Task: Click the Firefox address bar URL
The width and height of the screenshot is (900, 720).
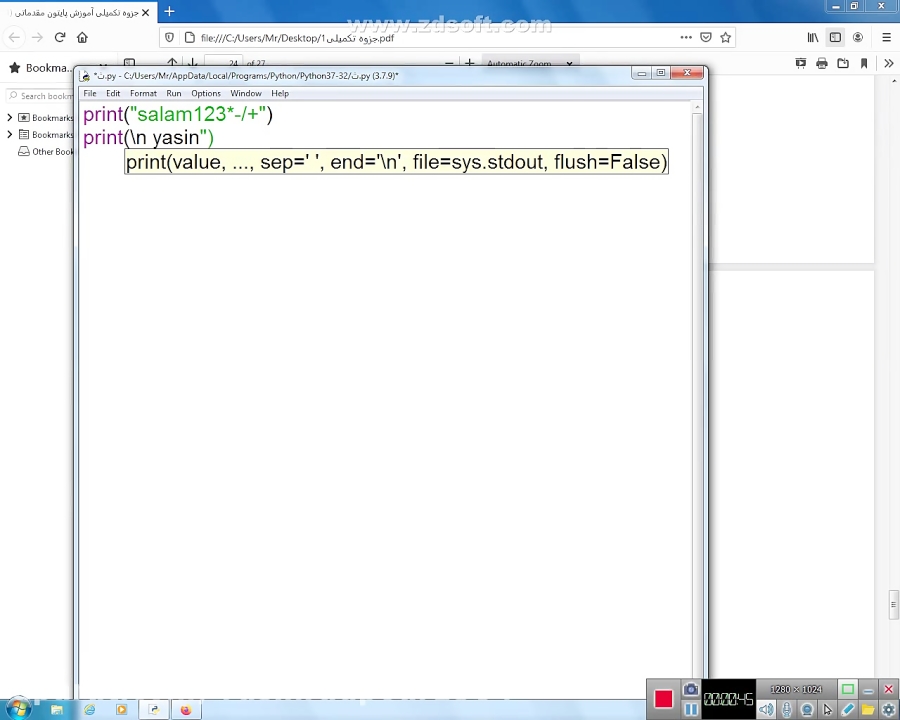Action: (297, 38)
